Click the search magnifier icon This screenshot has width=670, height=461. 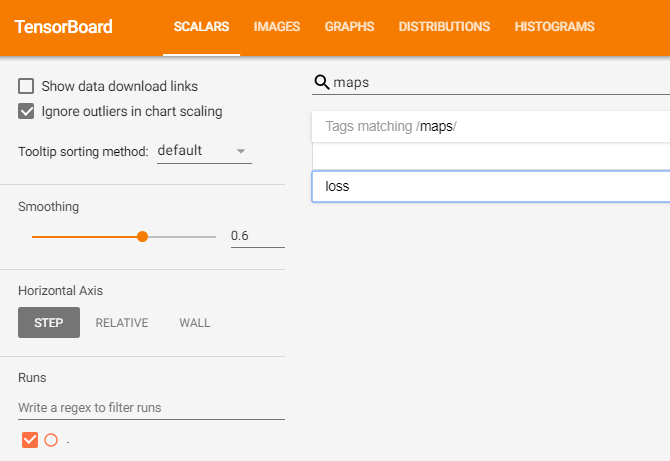coord(322,82)
